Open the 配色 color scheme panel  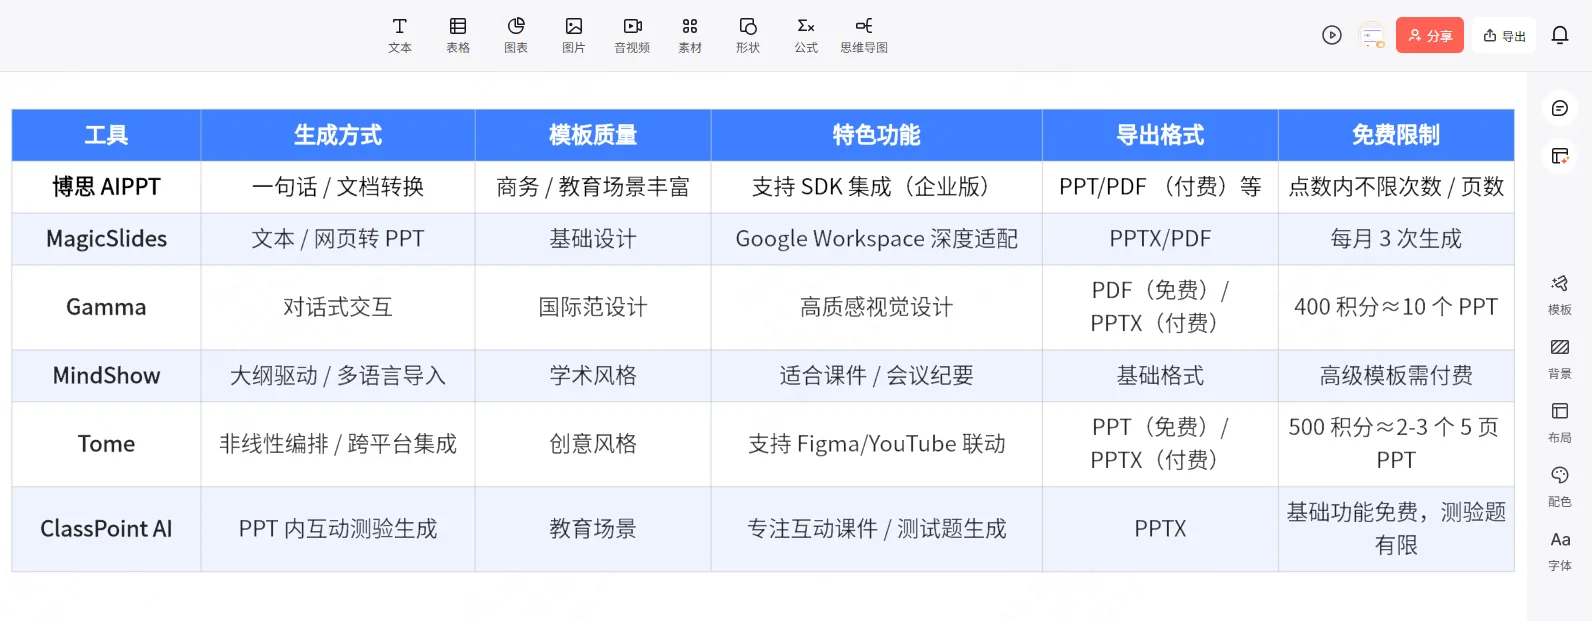pos(1560,487)
